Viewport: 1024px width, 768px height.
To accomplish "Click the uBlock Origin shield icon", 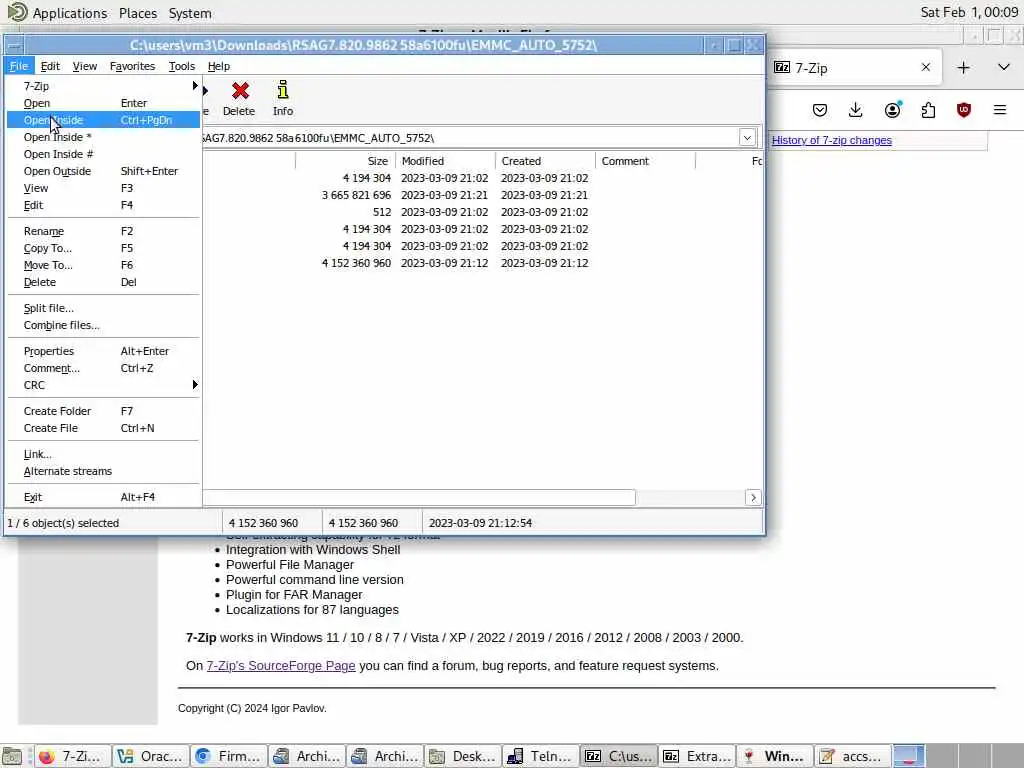I will 963,110.
